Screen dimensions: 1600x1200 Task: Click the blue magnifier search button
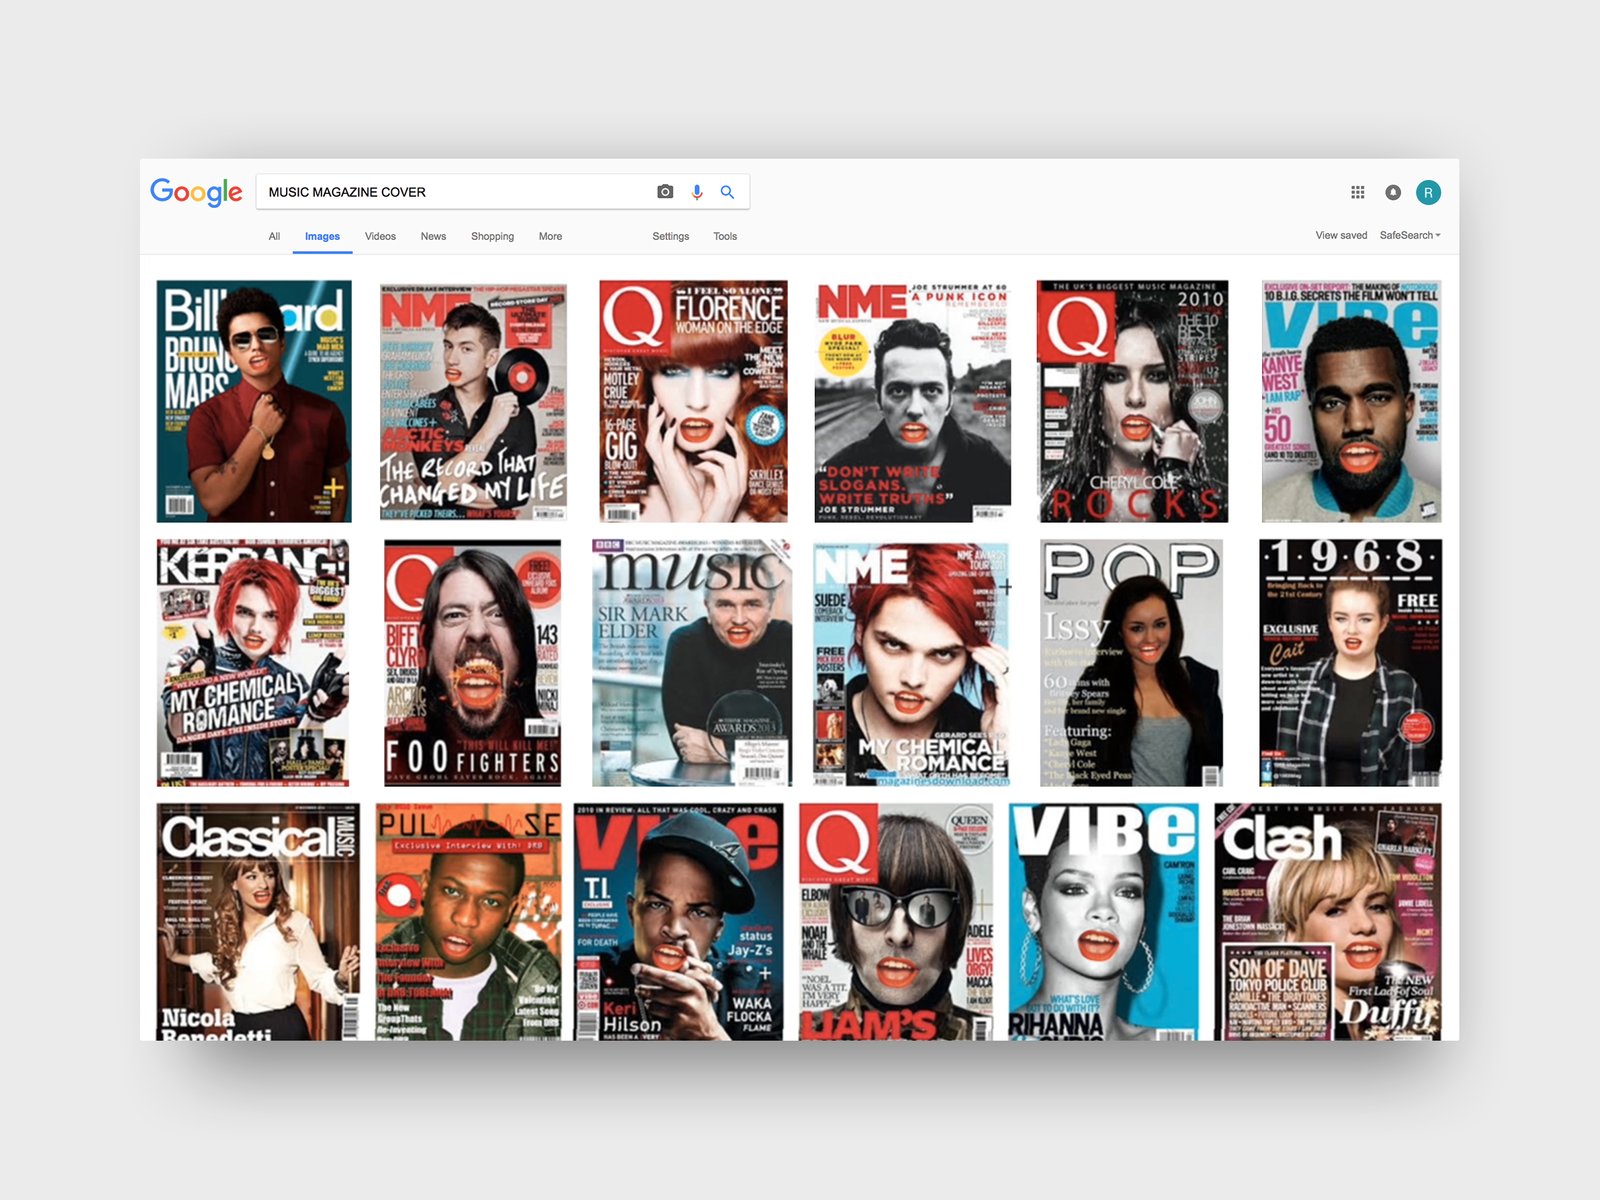click(x=727, y=192)
